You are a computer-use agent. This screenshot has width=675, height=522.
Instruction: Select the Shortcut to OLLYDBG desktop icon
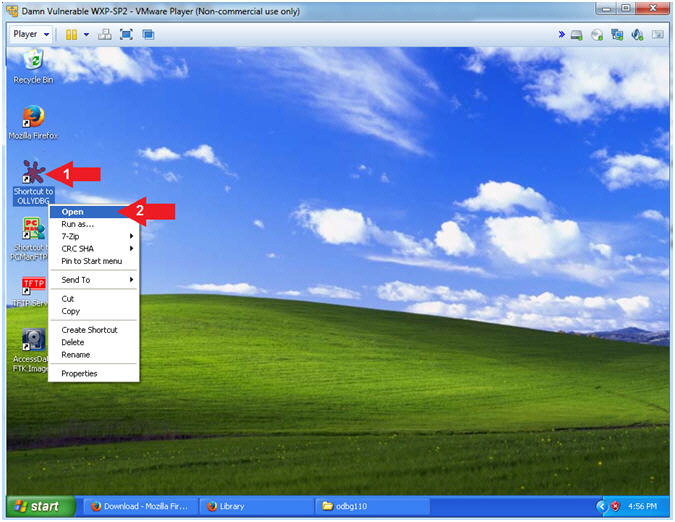[x=33, y=183]
